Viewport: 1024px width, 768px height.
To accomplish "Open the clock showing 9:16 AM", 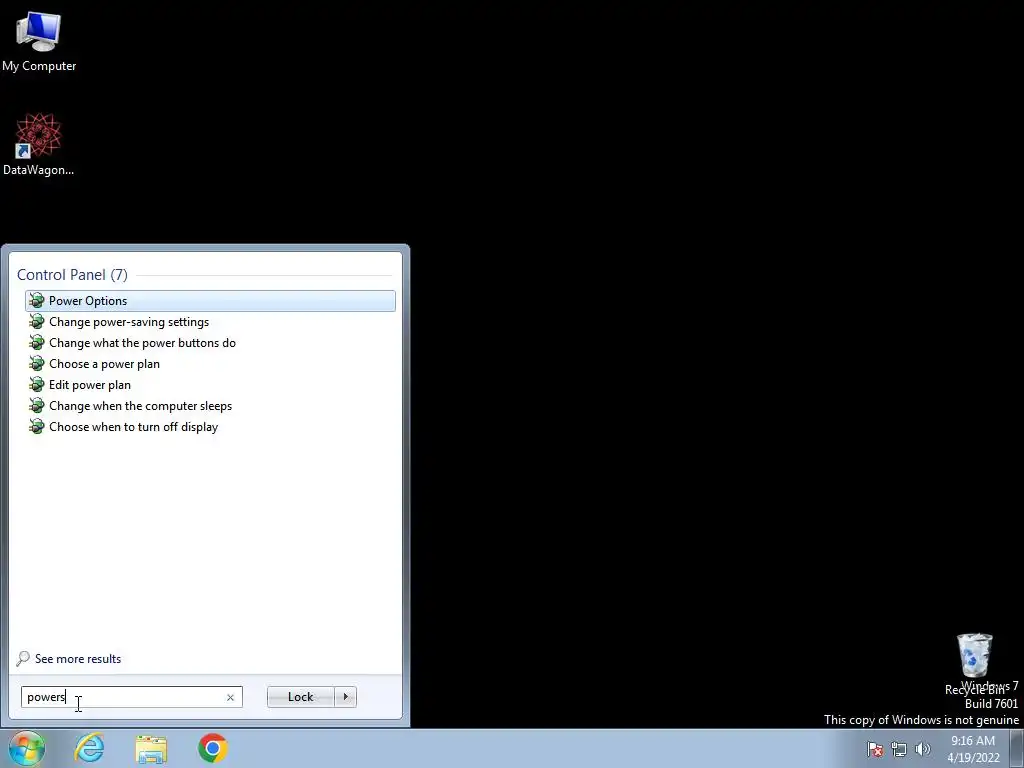I will click(973, 749).
